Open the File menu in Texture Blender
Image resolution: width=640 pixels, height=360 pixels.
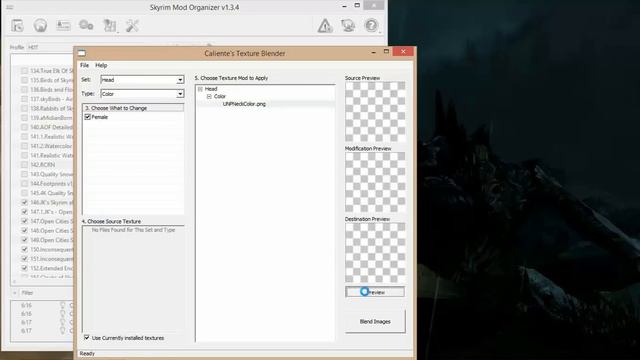(84, 65)
